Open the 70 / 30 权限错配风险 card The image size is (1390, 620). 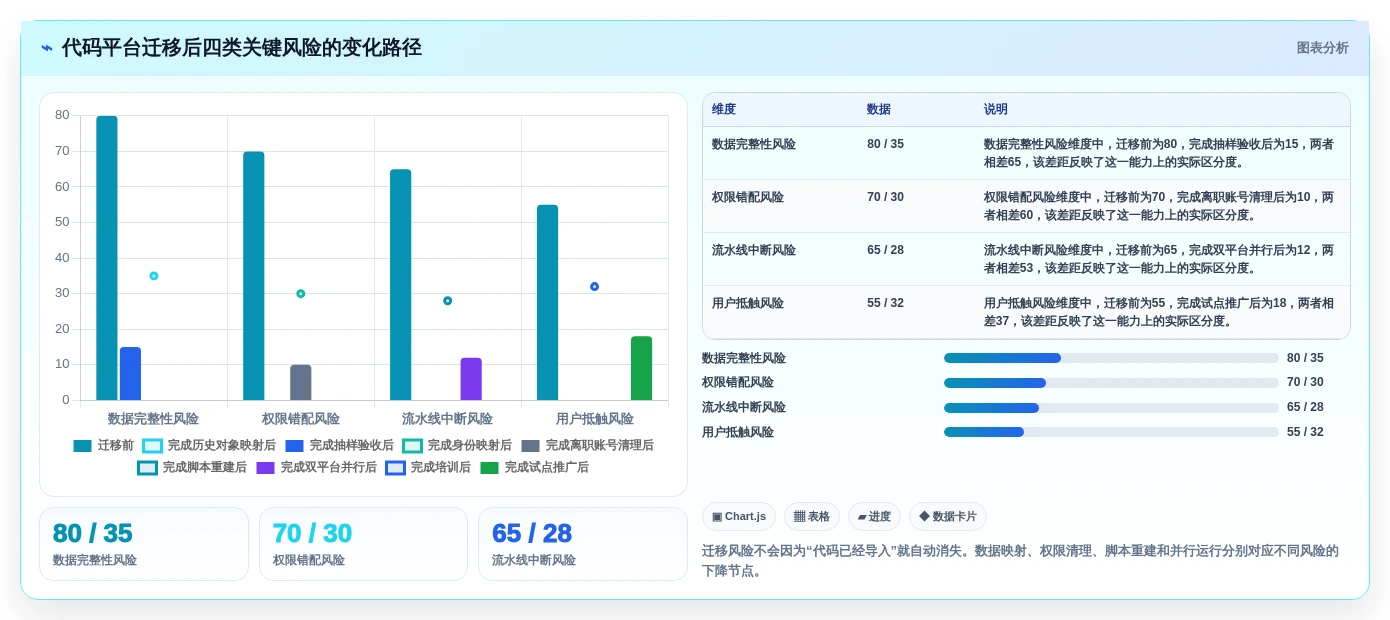363,544
